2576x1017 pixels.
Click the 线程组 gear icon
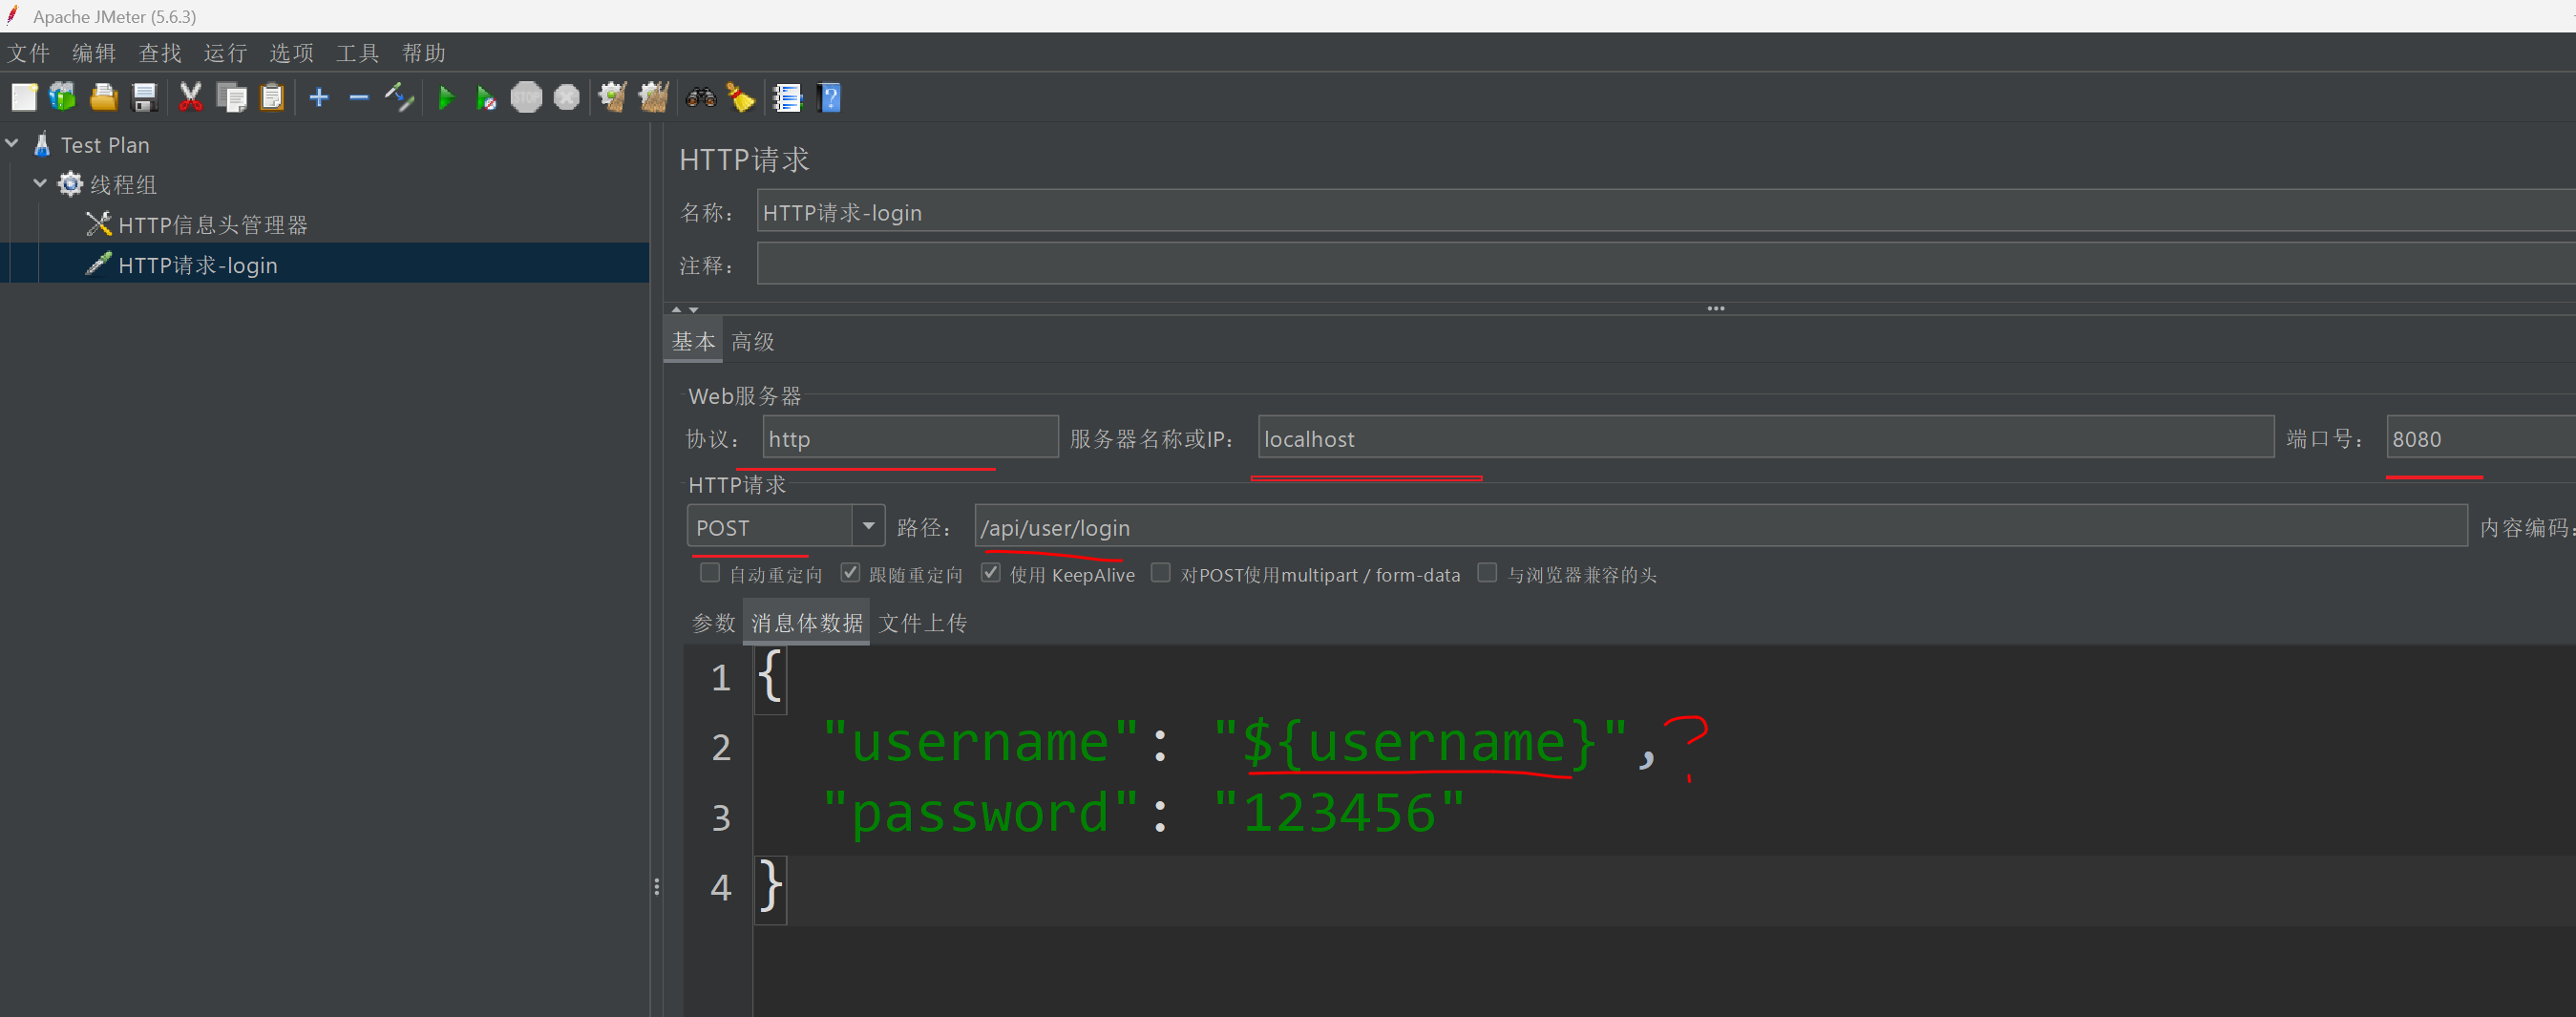[x=70, y=184]
